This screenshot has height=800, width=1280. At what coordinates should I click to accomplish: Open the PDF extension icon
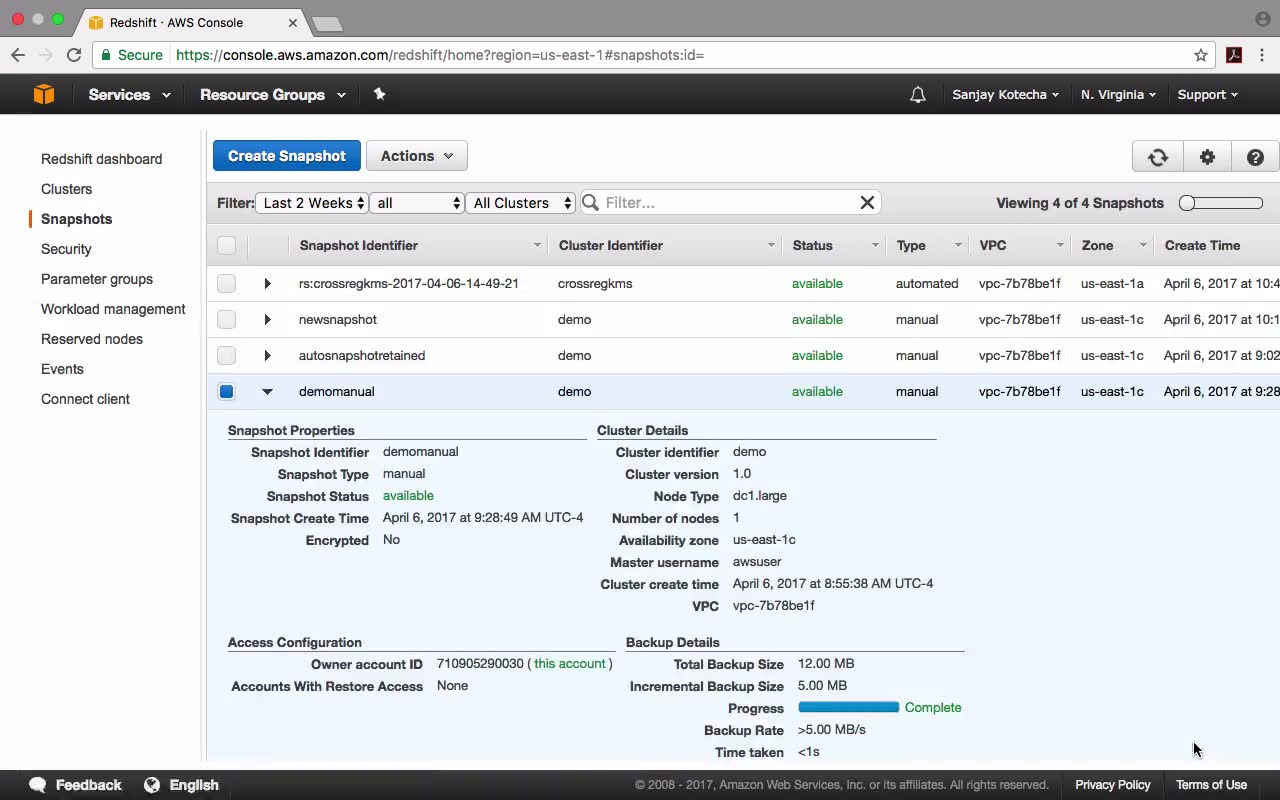click(1234, 55)
